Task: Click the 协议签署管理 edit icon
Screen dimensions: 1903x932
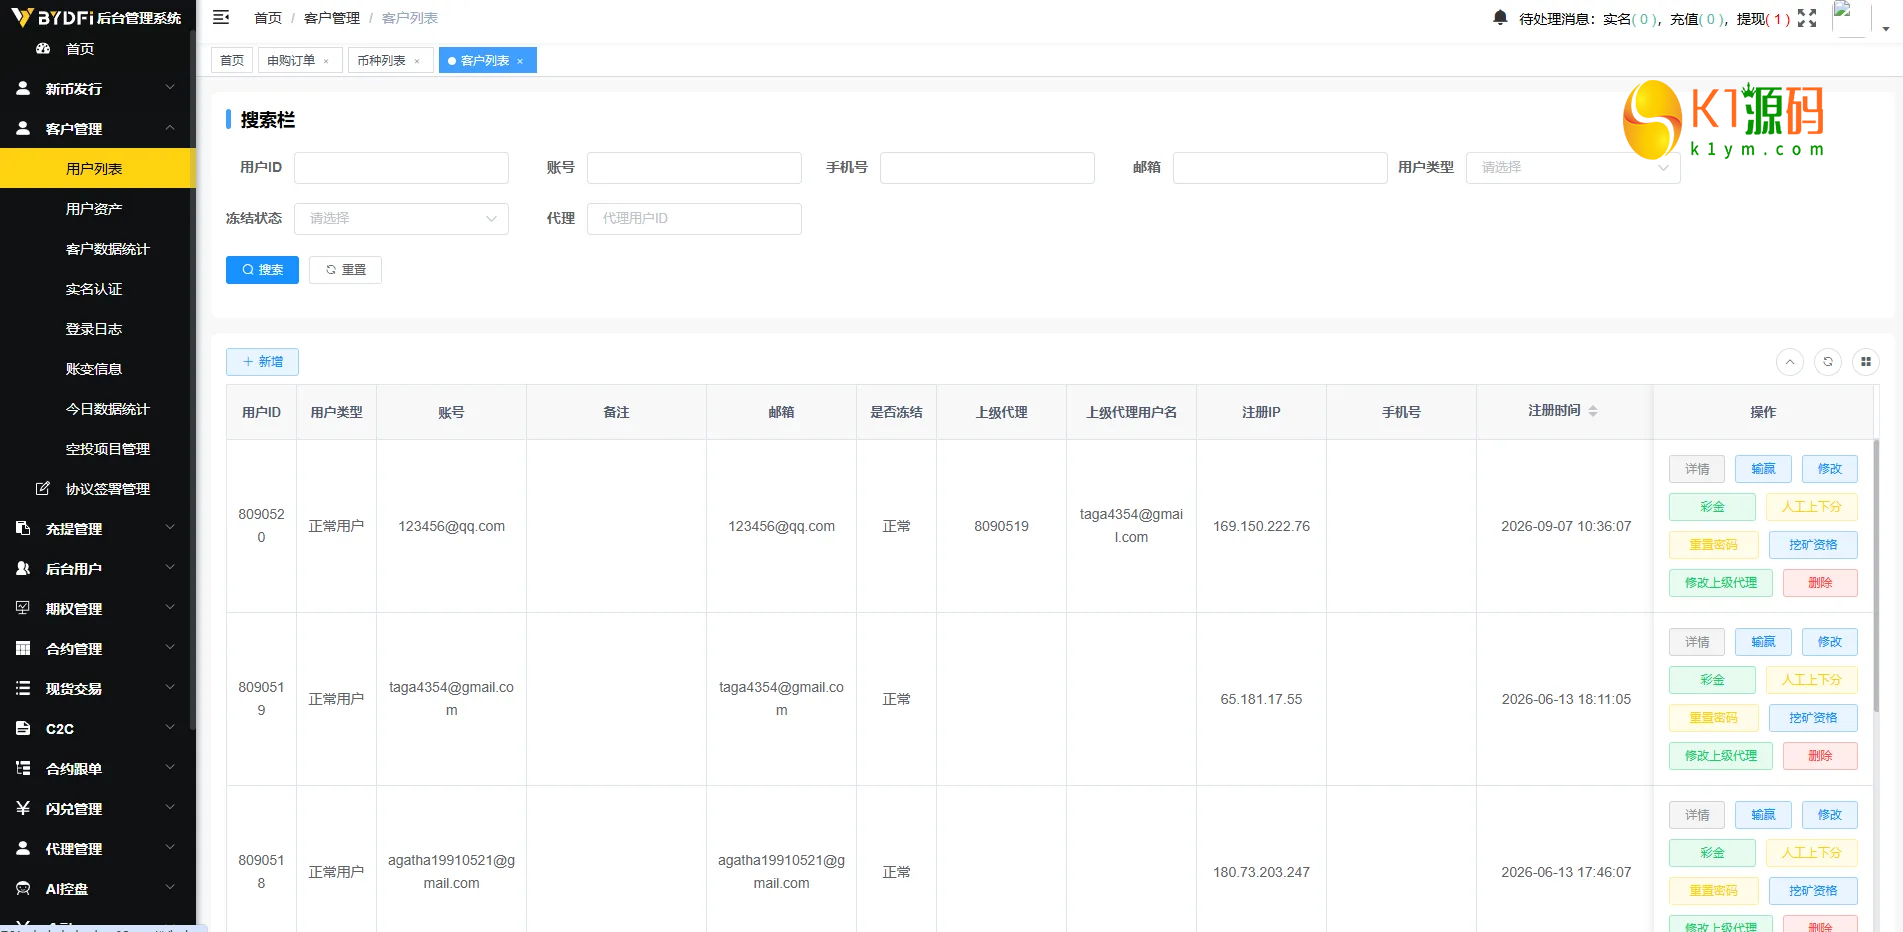Action: click(43, 488)
